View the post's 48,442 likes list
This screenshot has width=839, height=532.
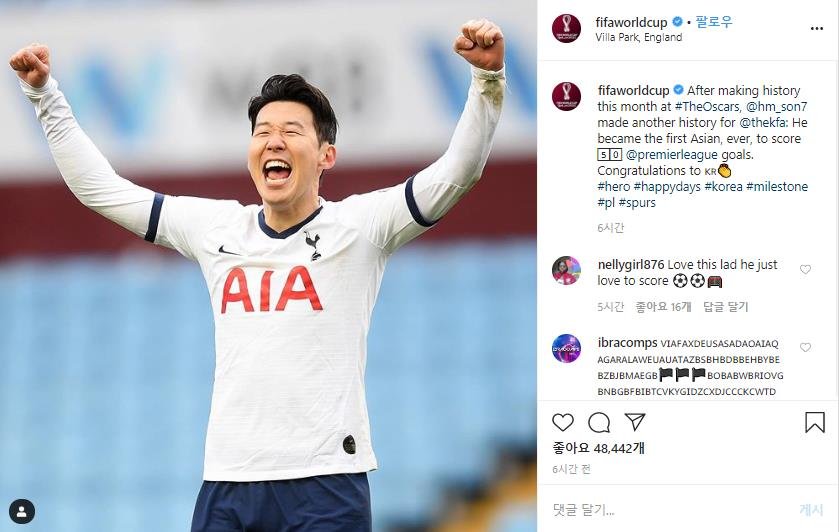[x=598, y=448]
